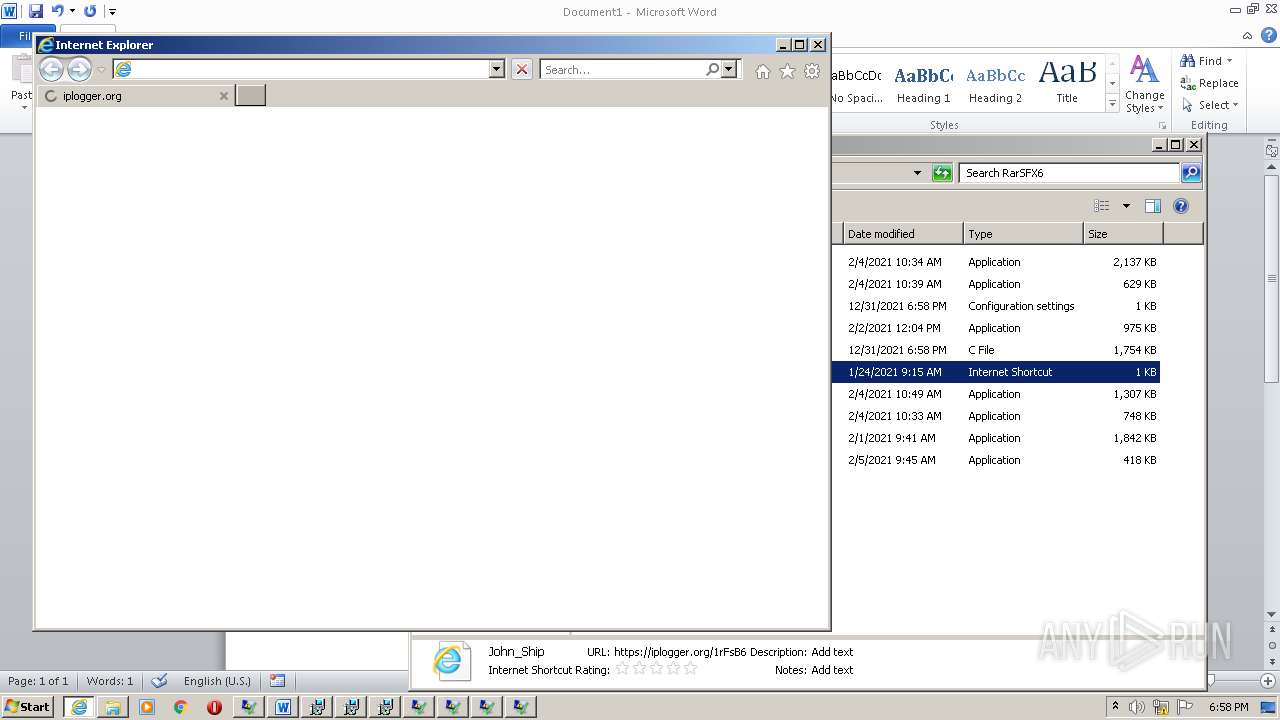The image size is (1280, 720).
Task: Click the Words: 1 counter
Action: (109, 681)
